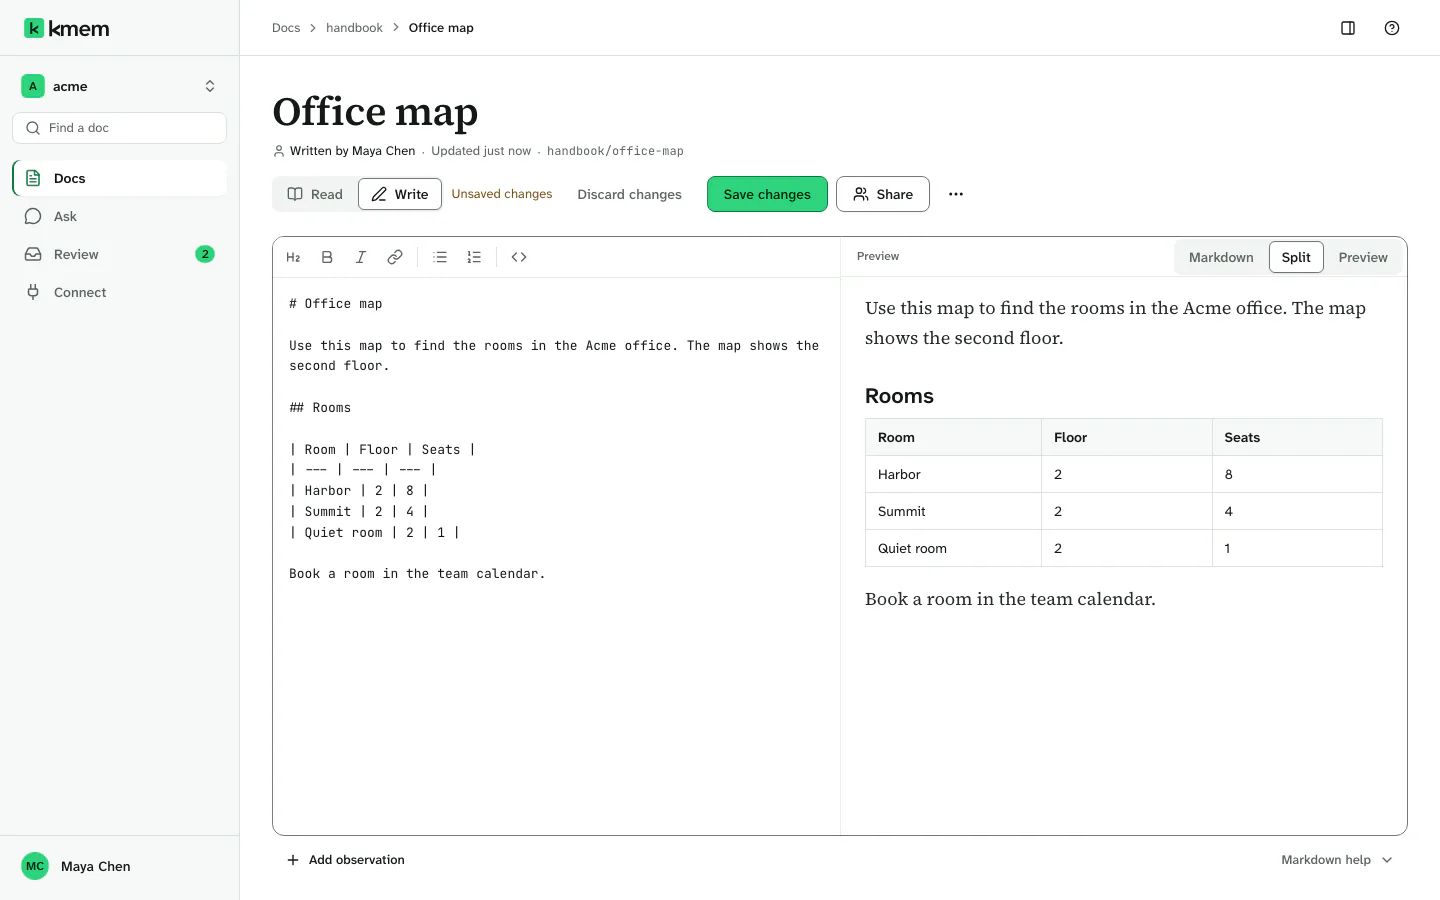Viewport: 1440px width, 900px height.
Task: Insert a code block from the toolbar
Action: [x=519, y=257]
